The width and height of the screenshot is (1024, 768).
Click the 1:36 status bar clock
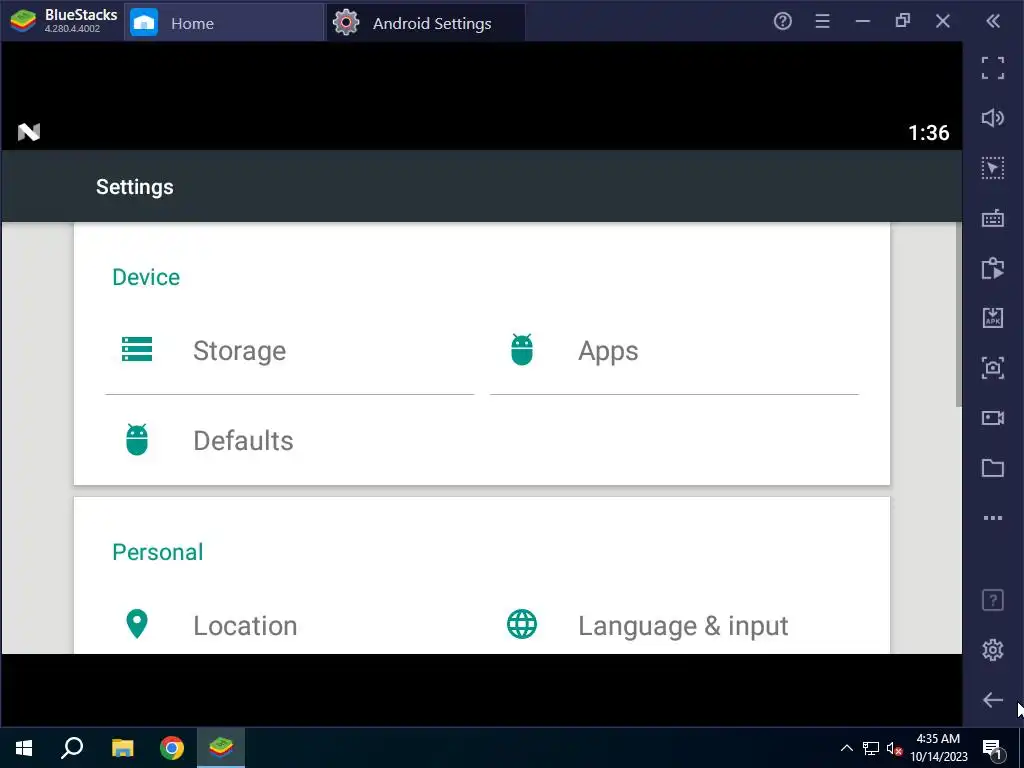[x=929, y=133]
